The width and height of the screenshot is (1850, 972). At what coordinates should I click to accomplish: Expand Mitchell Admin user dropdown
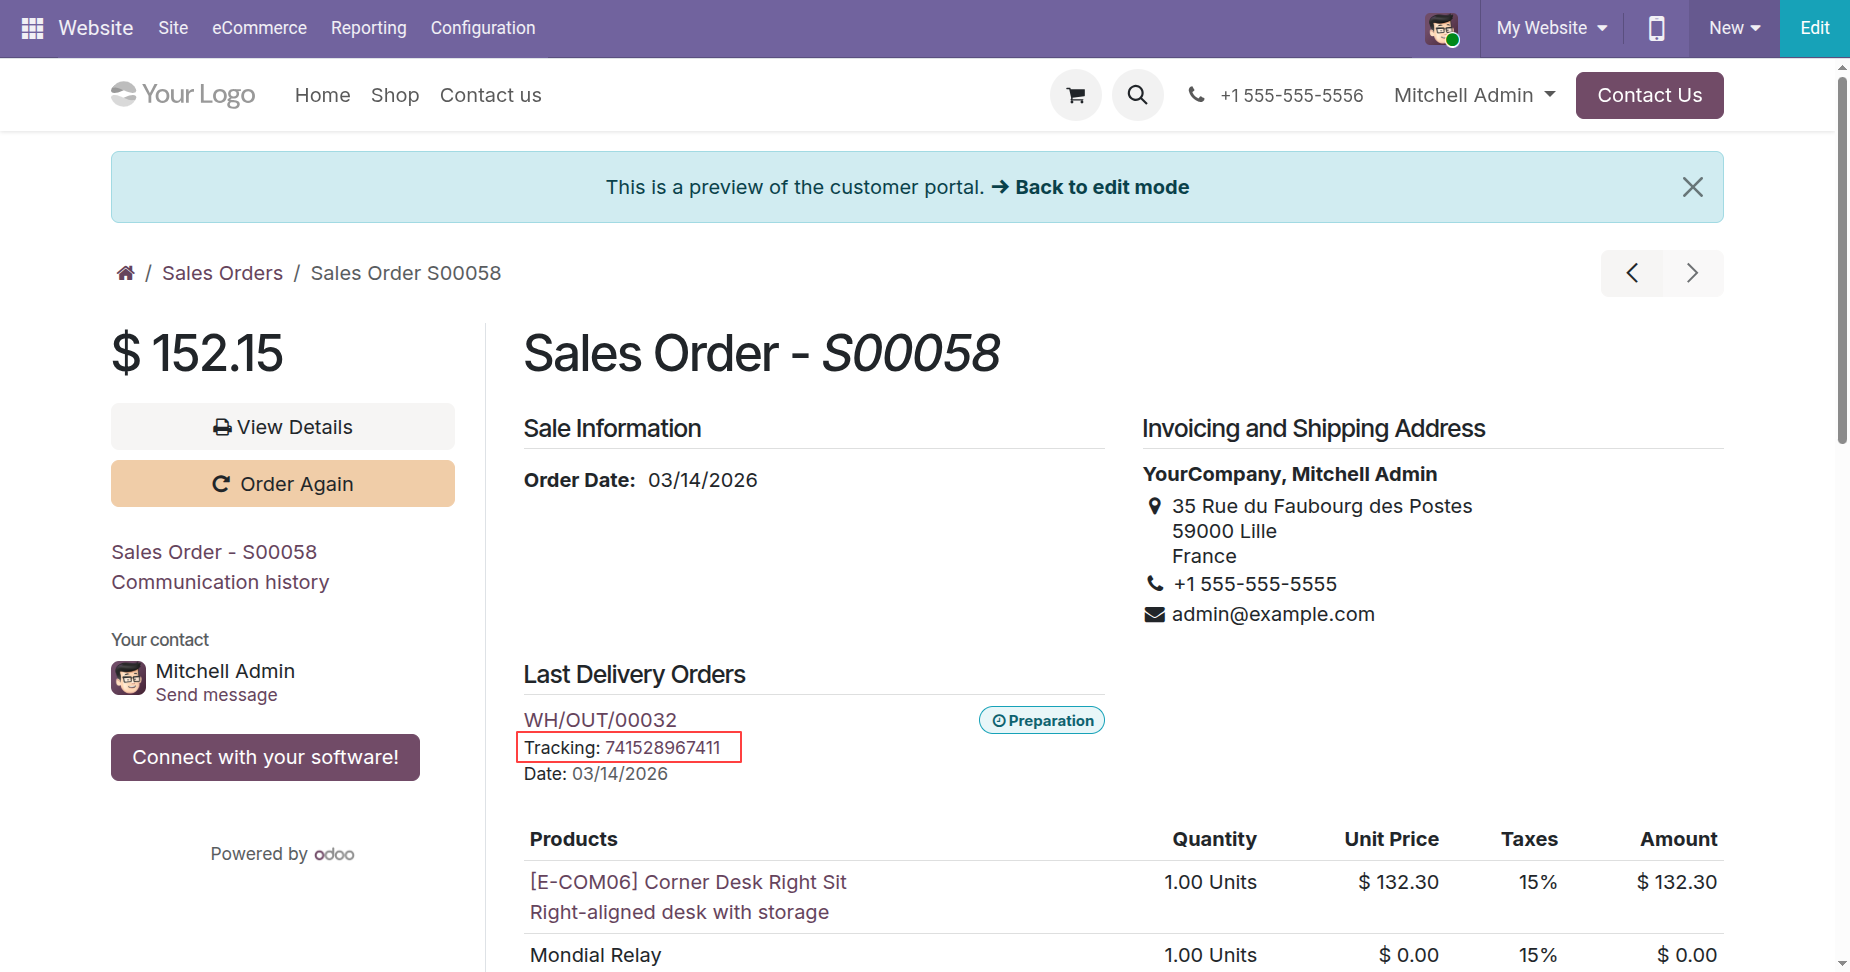tap(1474, 95)
